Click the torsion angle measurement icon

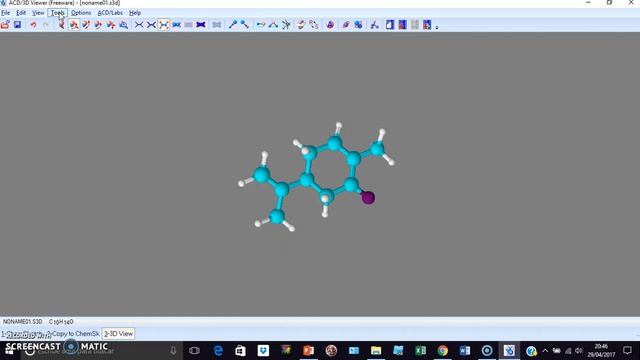pos(286,25)
